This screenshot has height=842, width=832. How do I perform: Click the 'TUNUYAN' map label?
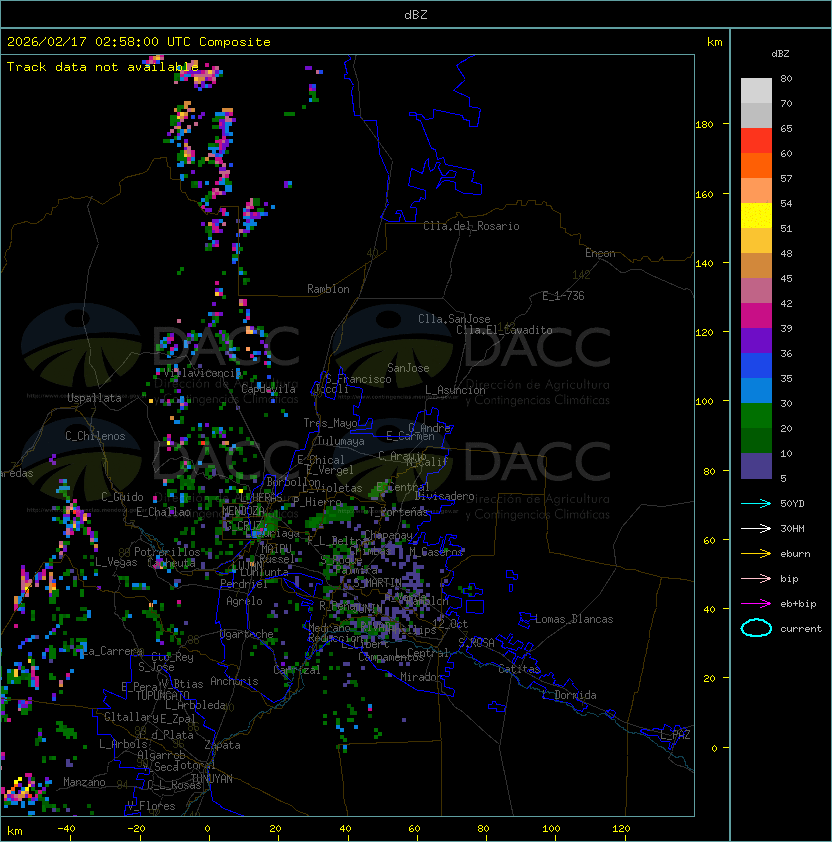click(212, 779)
